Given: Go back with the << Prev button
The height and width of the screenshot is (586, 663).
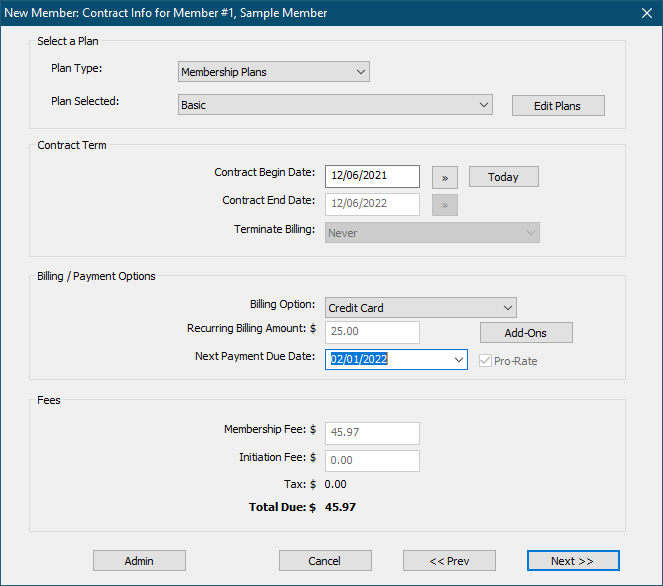Looking at the screenshot, I should [x=449, y=561].
